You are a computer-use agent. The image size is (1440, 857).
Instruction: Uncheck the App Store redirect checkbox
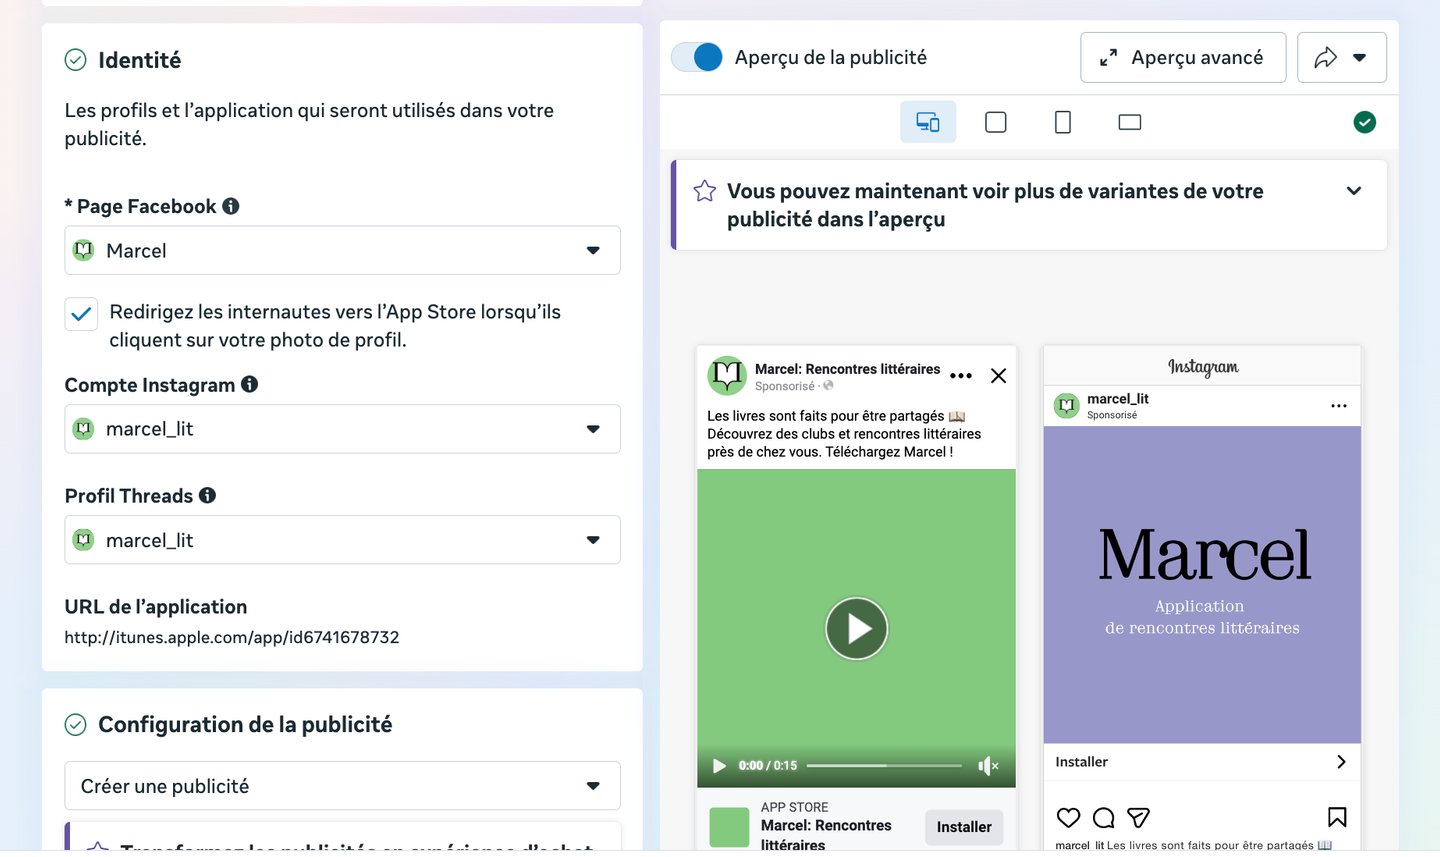click(81, 314)
